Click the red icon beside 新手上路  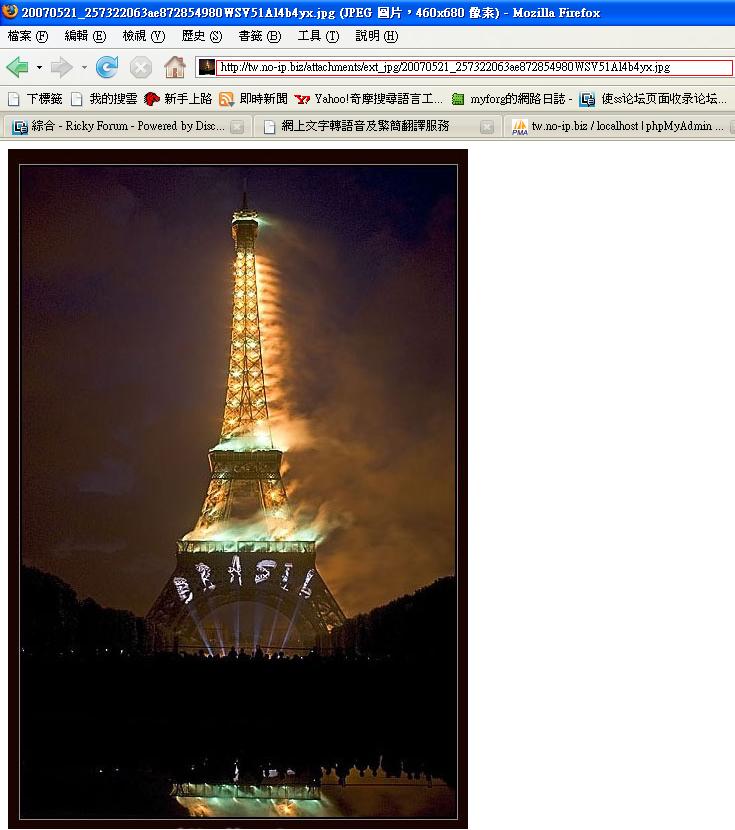click(151, 99)
